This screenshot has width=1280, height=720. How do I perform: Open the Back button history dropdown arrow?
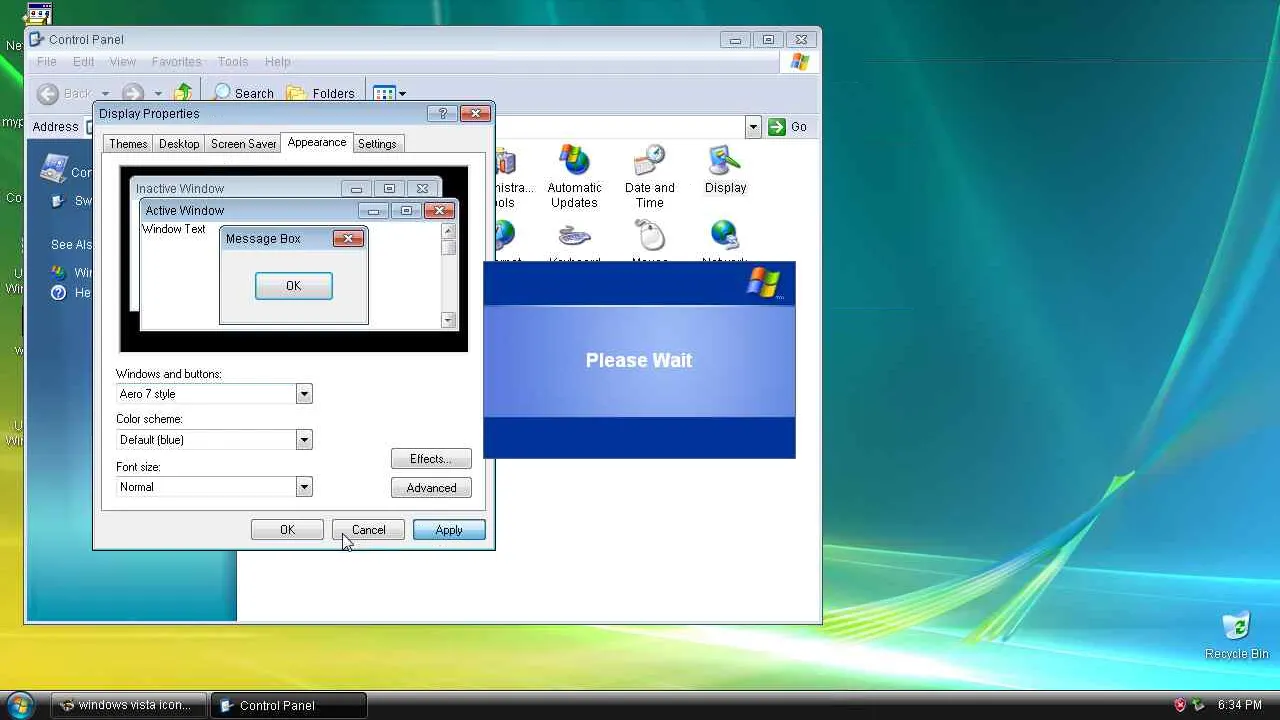(x=105, y=94)
